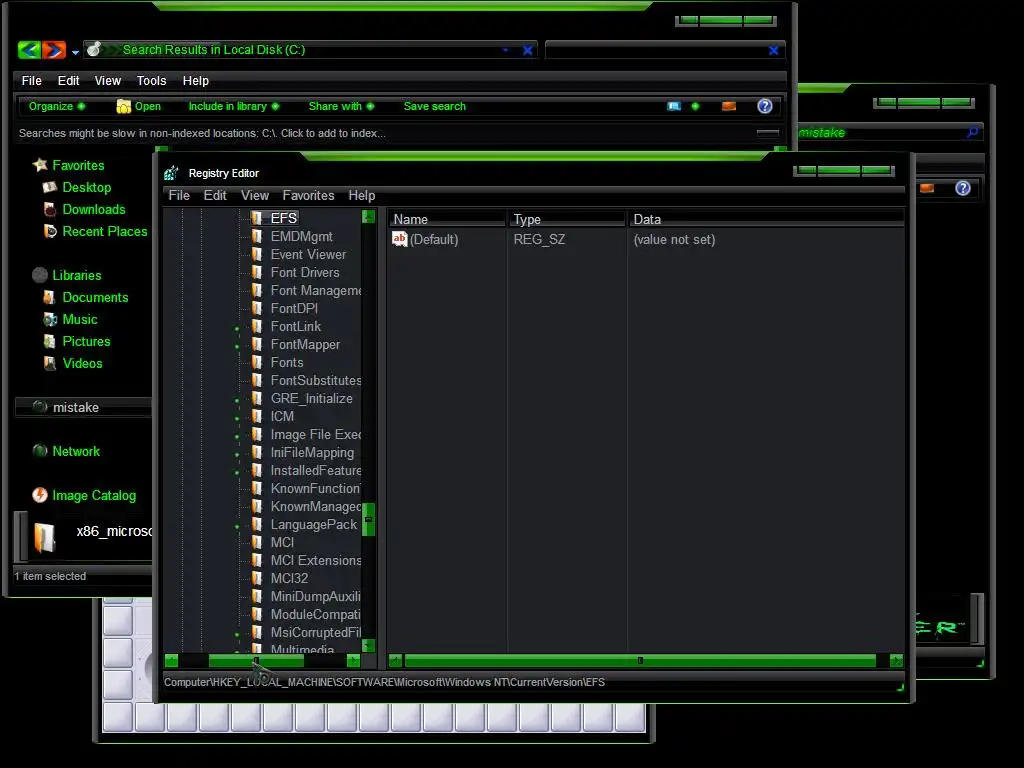This screenshot has width=1024, height=768.
Task: Open address bar history dropdown arrow
Action: [x=505, y=50]
